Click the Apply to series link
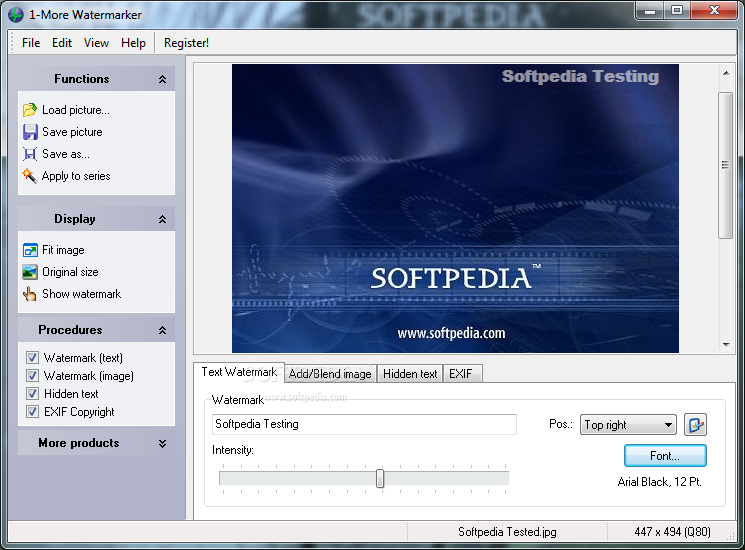 [76, 176]
